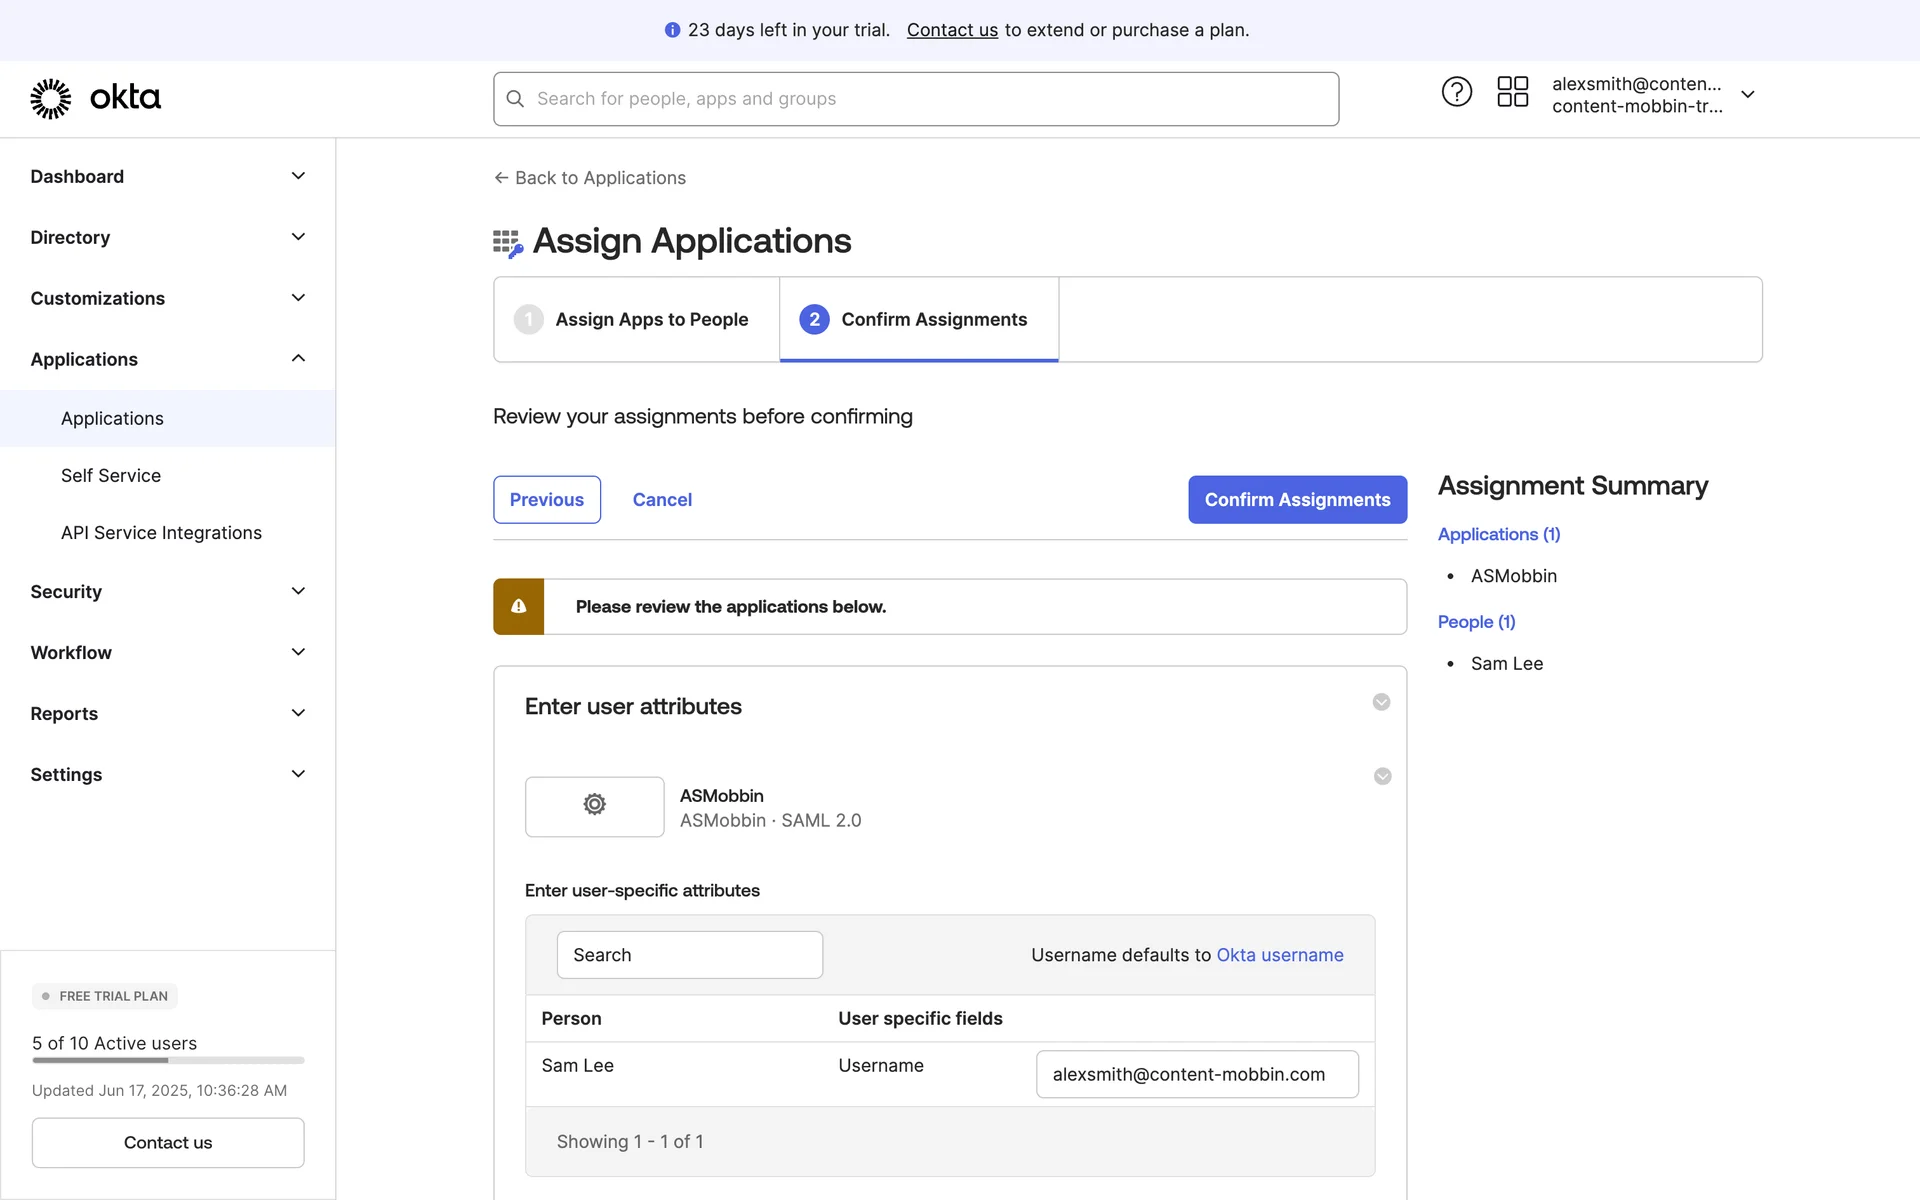Click the Sam Lee username input field
The height and width of the screenshot is (1200, 1920).
(1197, 1074)
